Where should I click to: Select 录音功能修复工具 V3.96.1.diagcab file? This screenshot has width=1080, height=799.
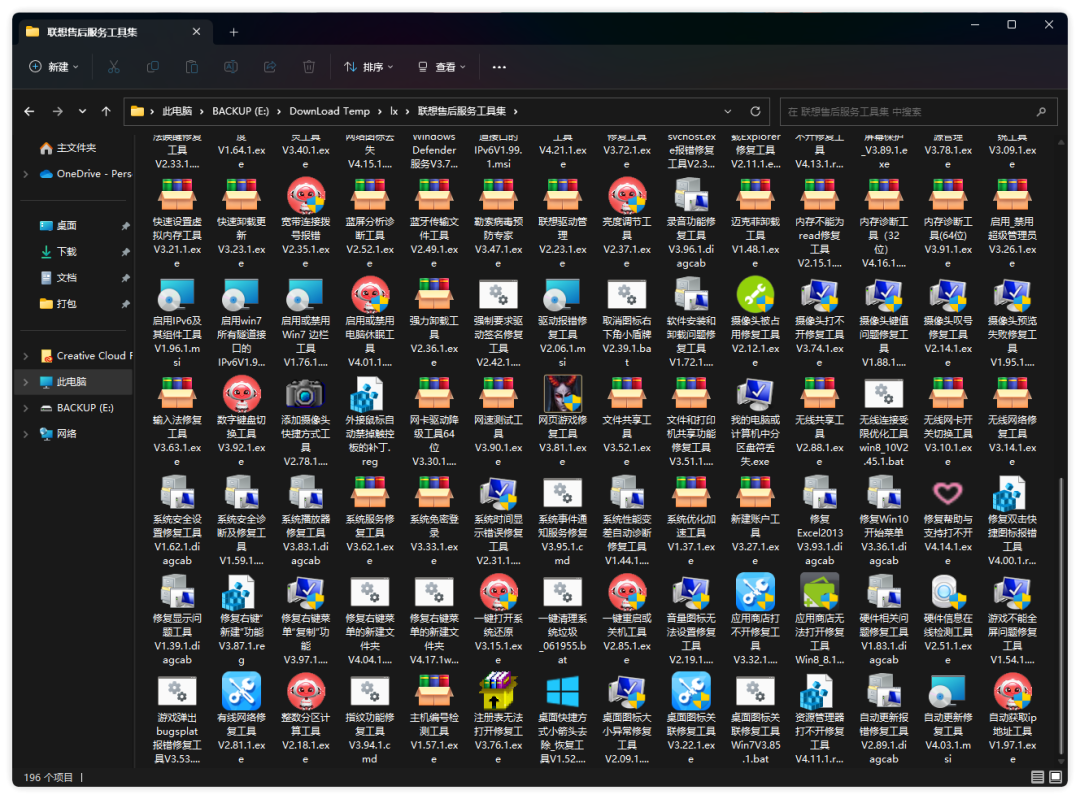tap(691, 223)
